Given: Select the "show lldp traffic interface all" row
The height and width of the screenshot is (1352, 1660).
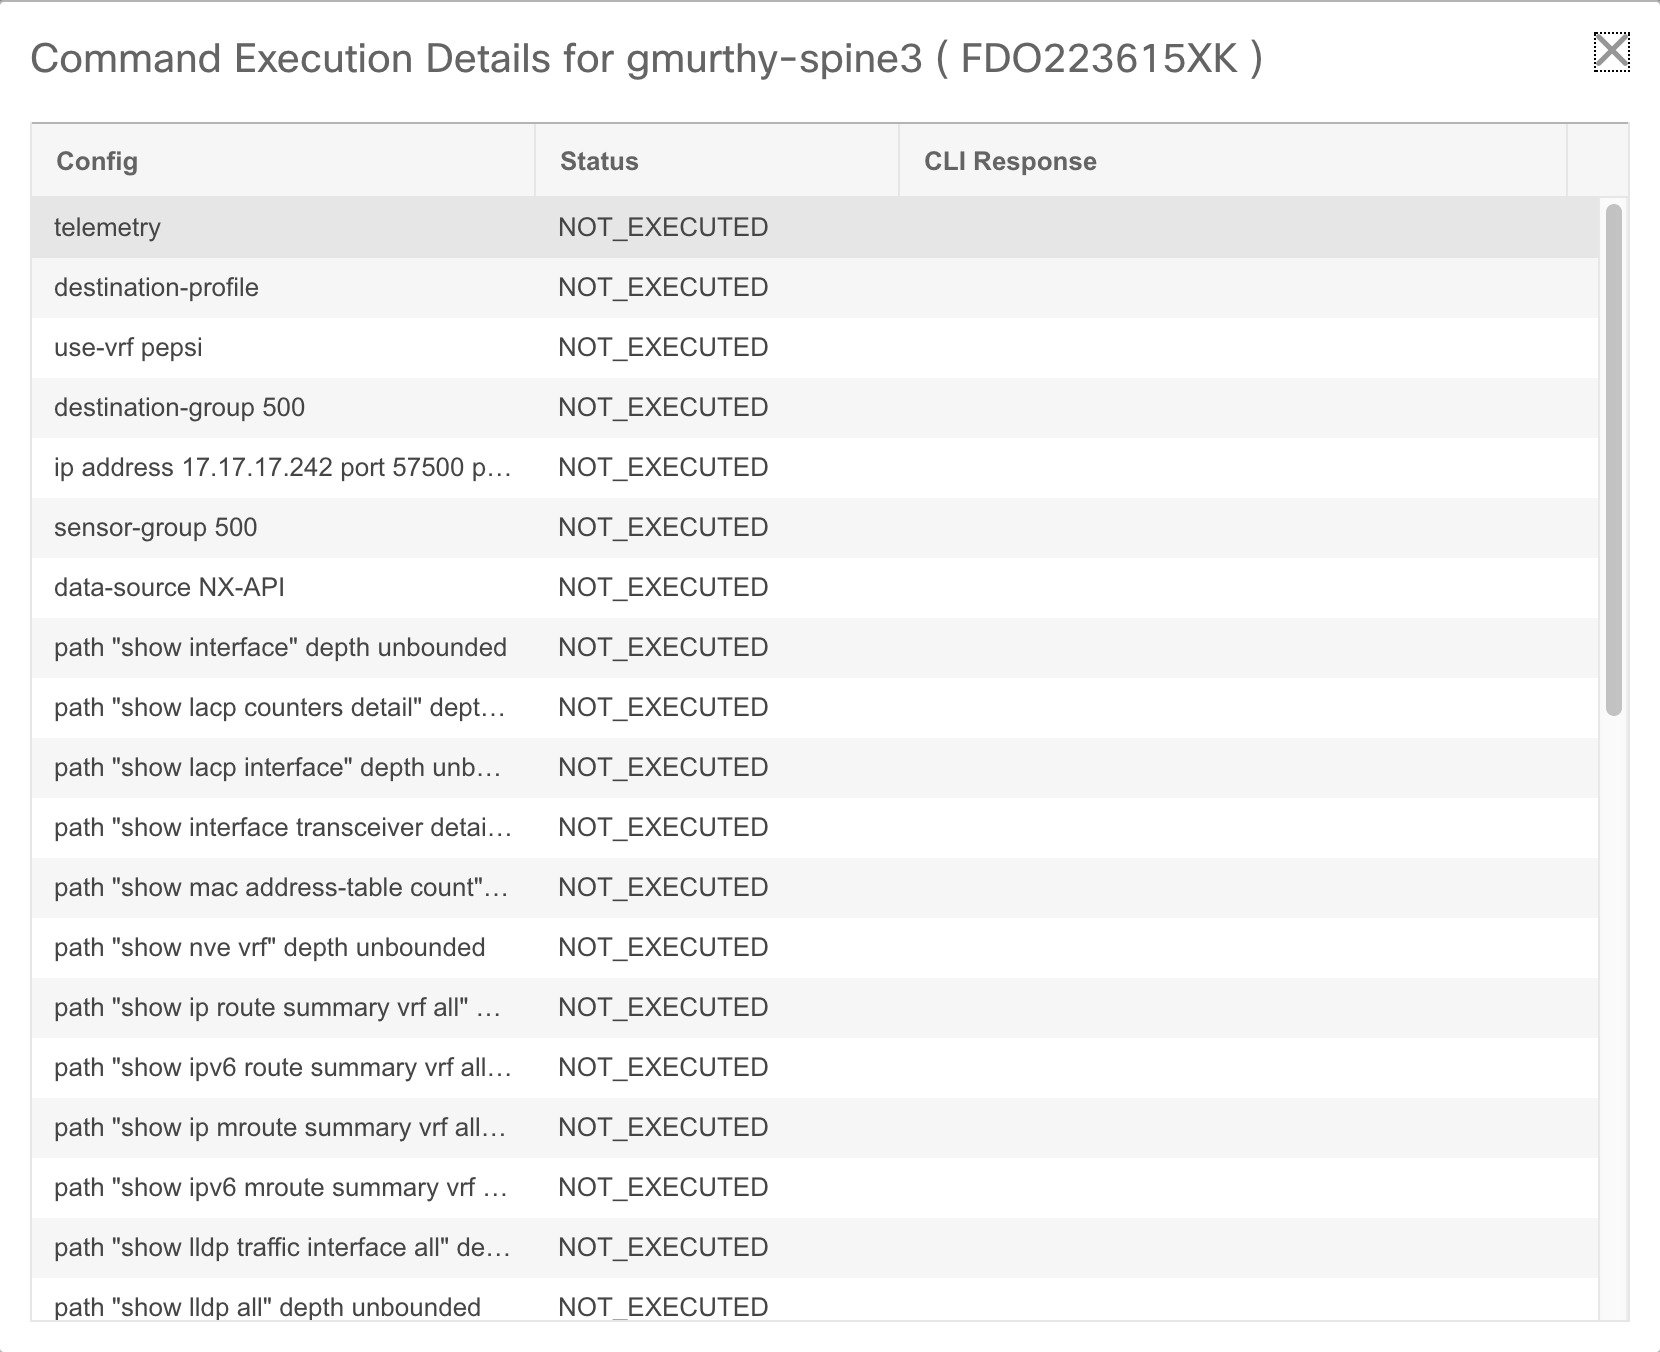Looking at the screenshot, I should click(x=282, y=1247).
